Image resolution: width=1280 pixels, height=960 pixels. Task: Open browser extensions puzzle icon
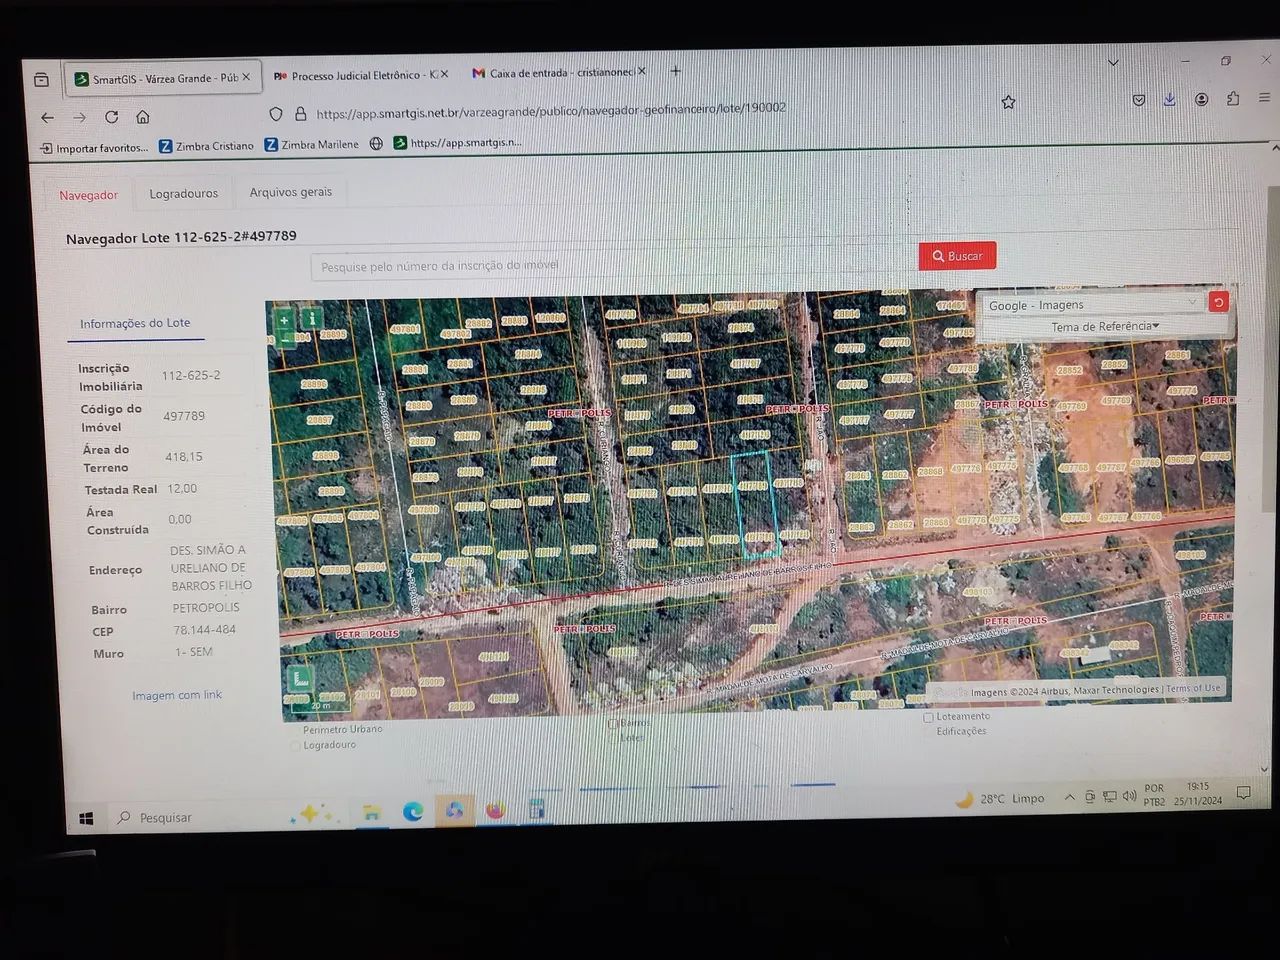(x=1233, y=98)
